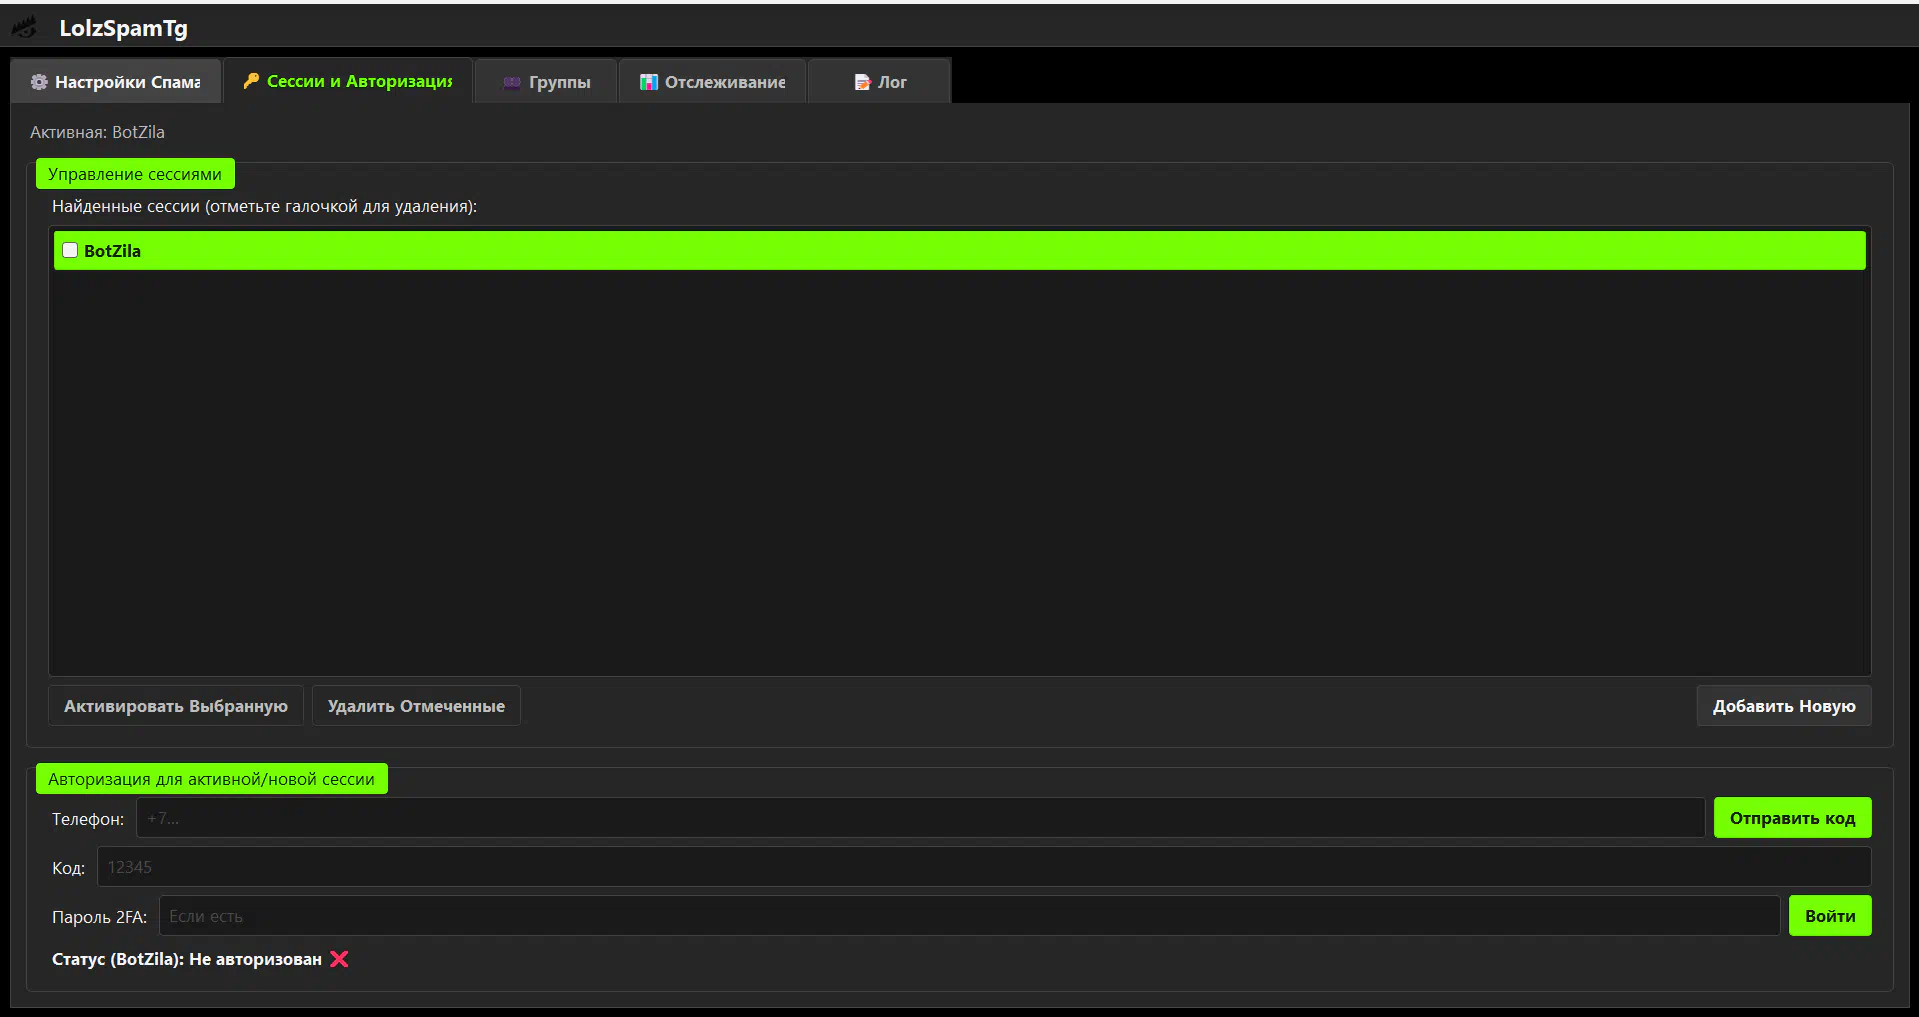1919x1017 pixels.
Task: Select the green BotZila session row
Action: [x=960, y=250]
